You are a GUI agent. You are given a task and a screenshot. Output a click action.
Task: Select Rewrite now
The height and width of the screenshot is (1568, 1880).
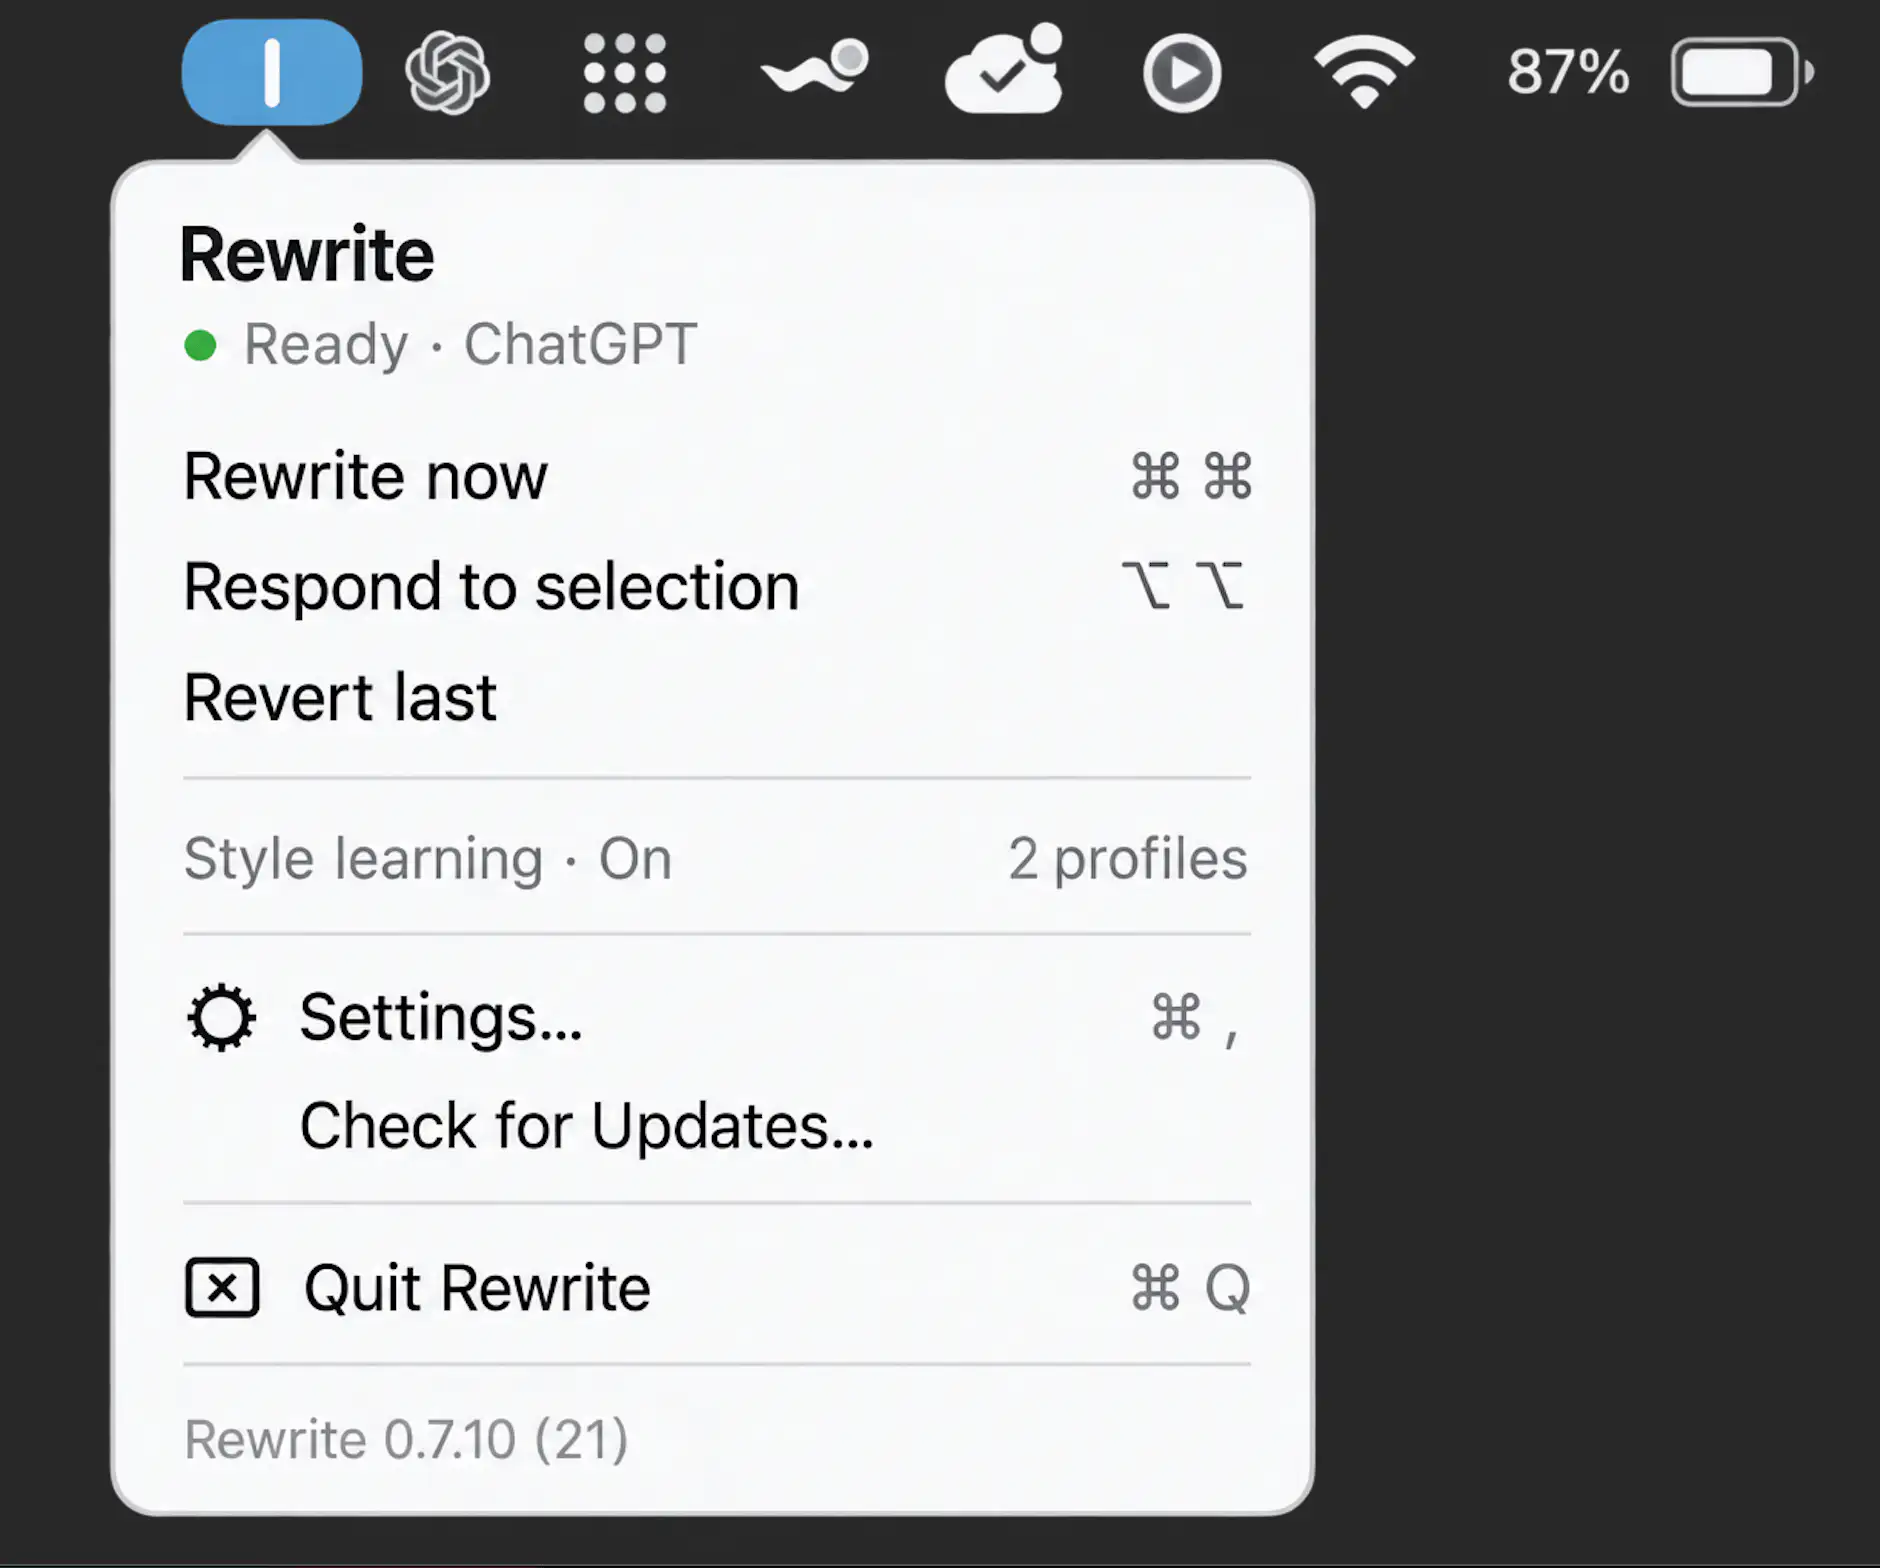point(717,476)
